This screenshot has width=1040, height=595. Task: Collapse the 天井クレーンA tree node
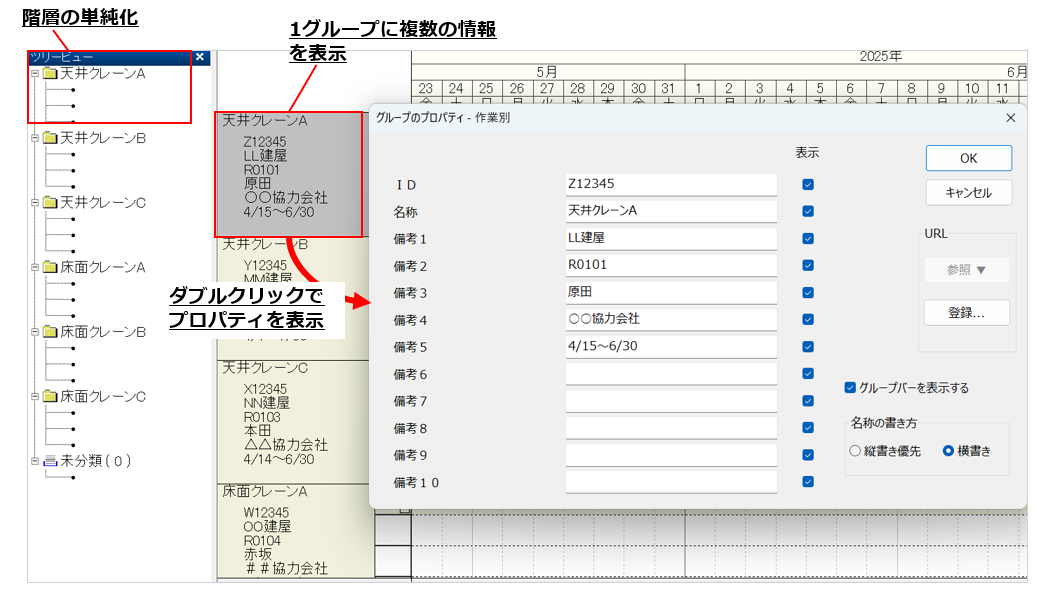pyautogui.click(x=35, y=73)
